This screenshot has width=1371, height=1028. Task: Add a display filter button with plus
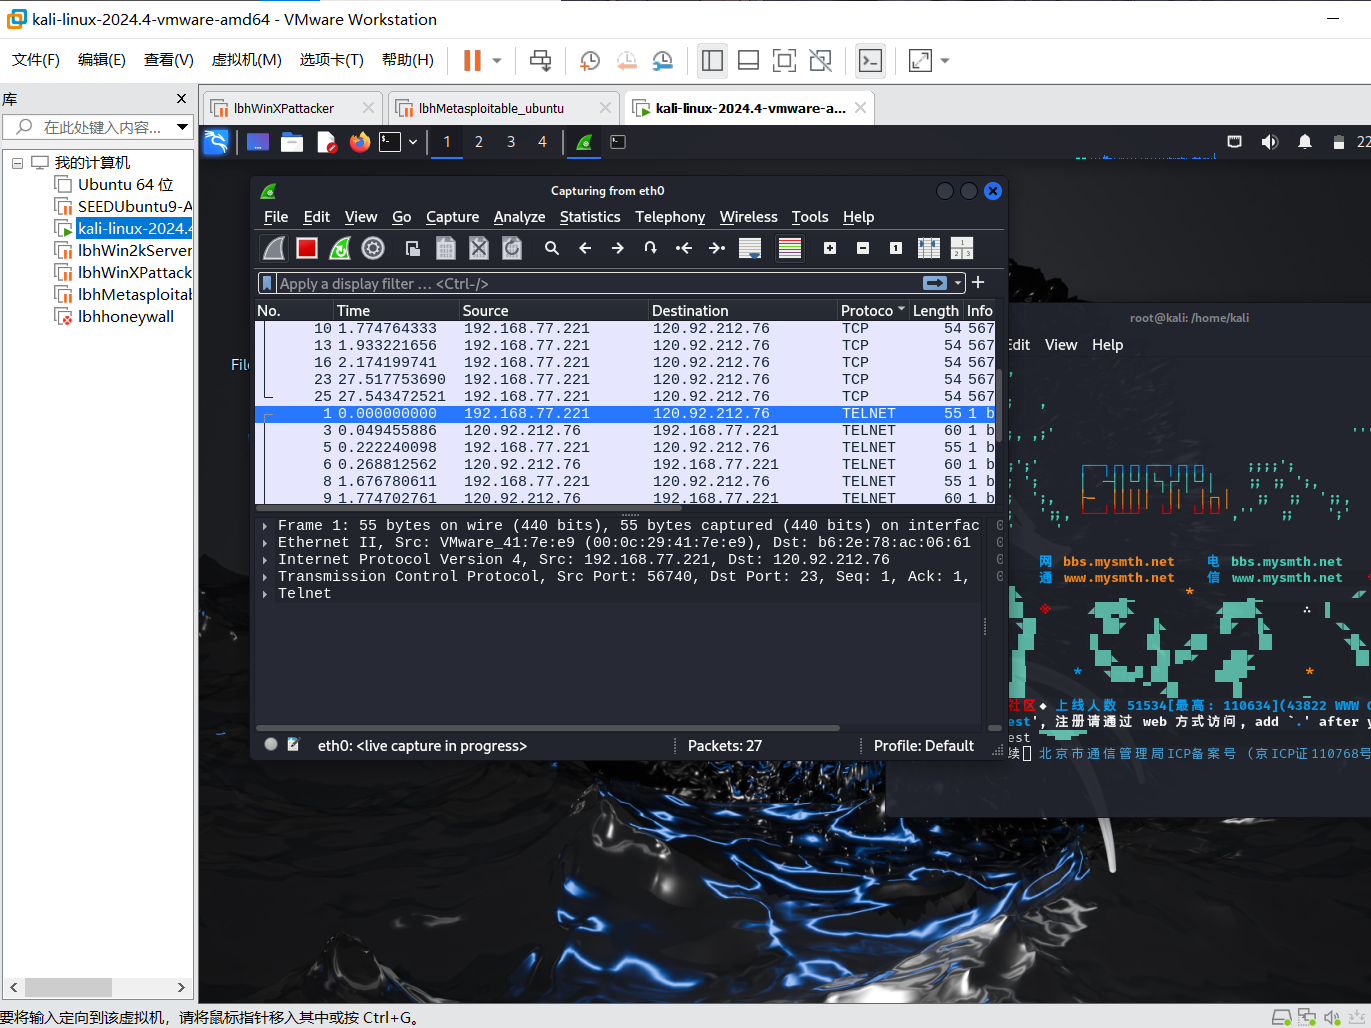[x=978, y=283]
